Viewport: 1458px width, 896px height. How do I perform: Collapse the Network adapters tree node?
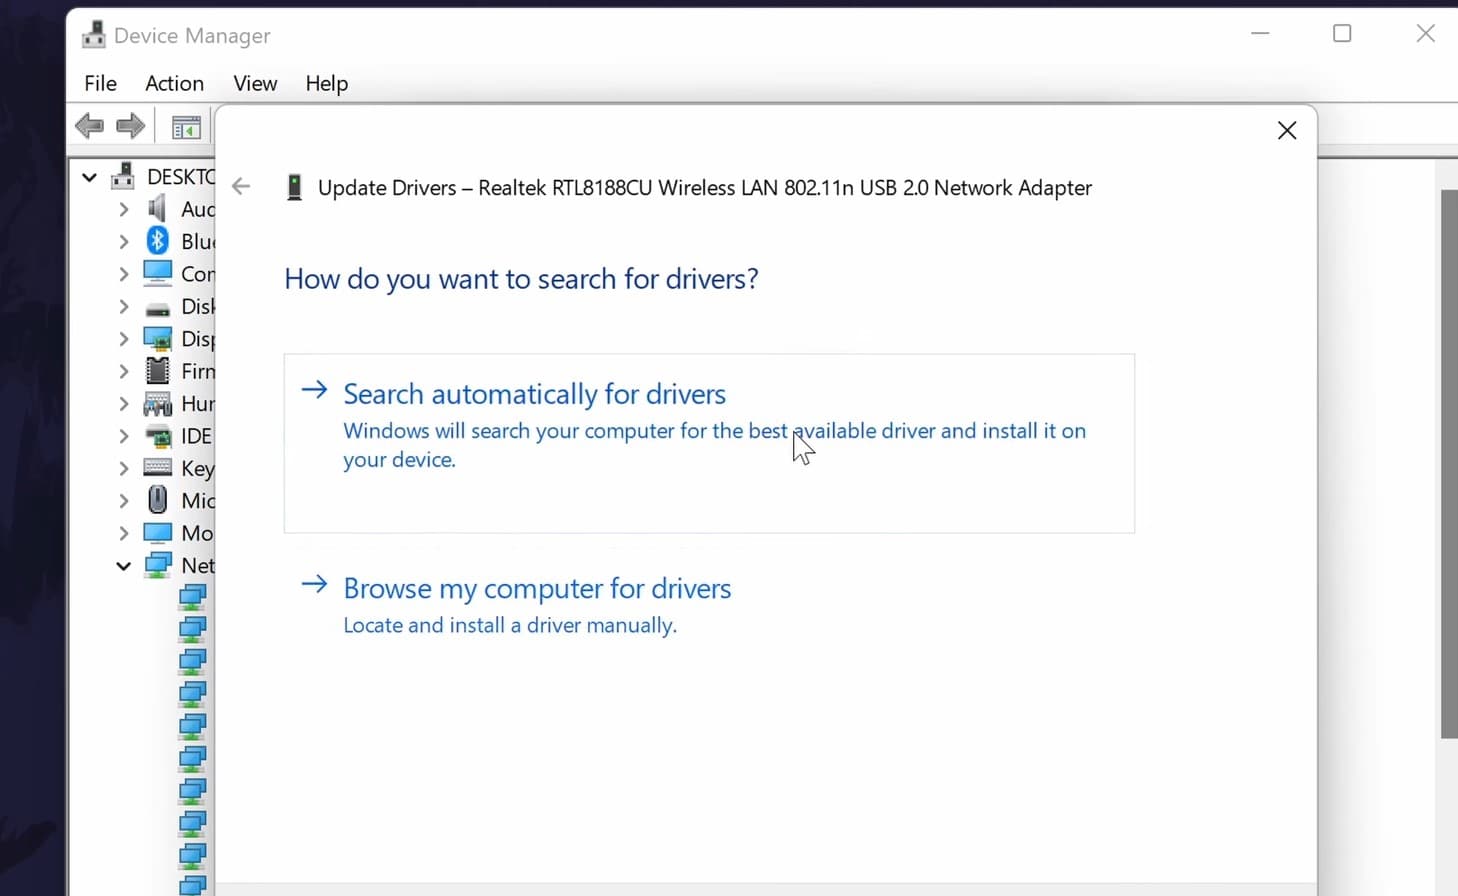pos(123,566)
